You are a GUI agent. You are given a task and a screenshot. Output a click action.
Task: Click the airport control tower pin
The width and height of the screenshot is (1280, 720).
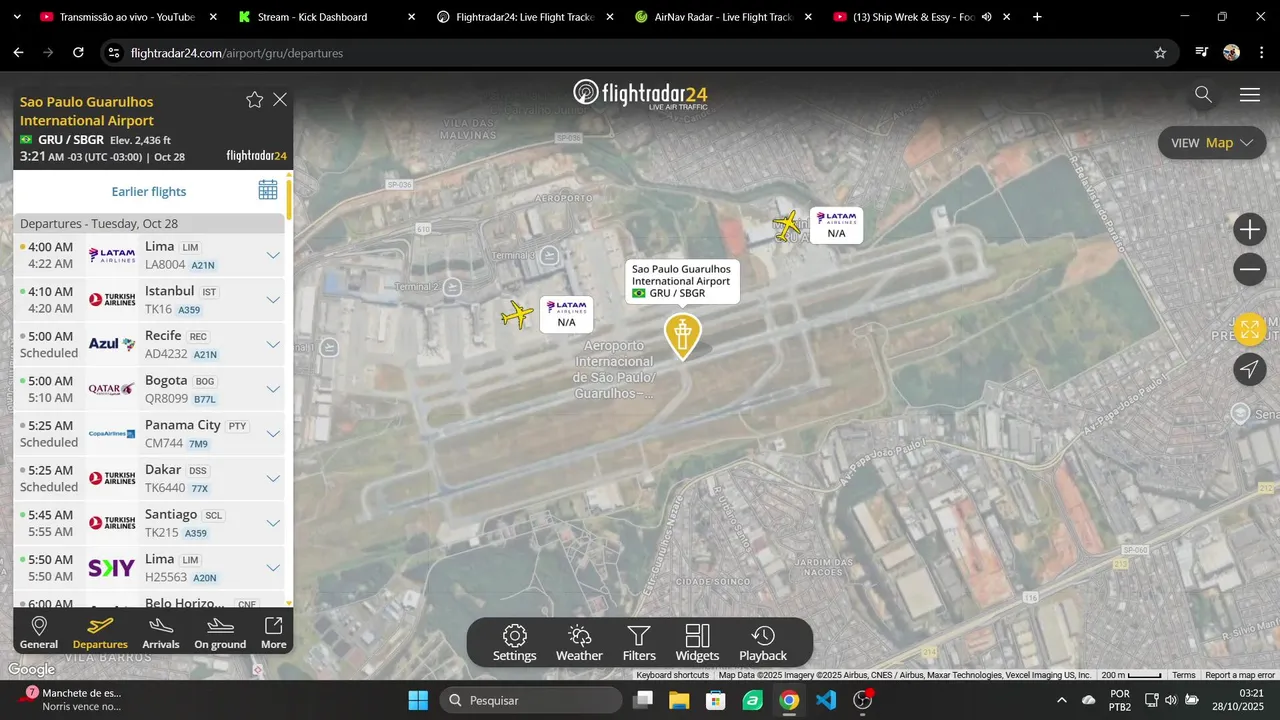click(x=683, y=336)
